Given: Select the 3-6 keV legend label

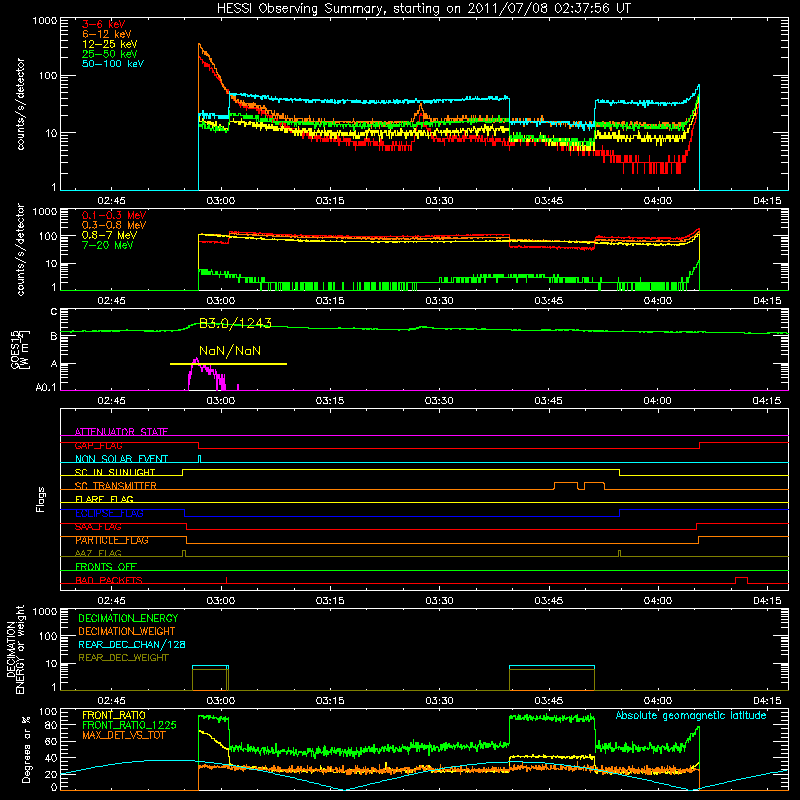Looking at the screenshot, I should tap(104, 24).
